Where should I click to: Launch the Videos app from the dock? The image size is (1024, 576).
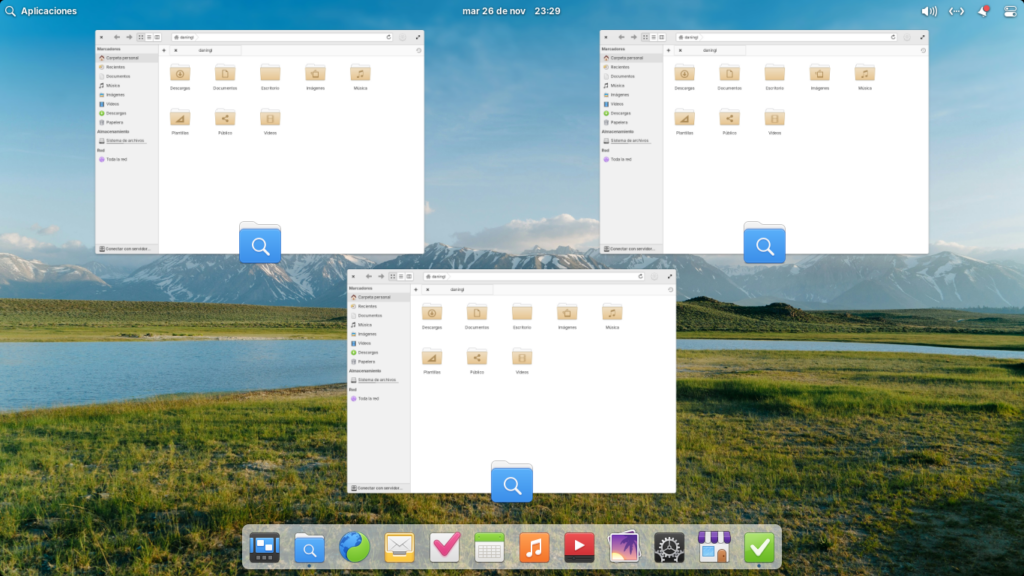[579, 546]
